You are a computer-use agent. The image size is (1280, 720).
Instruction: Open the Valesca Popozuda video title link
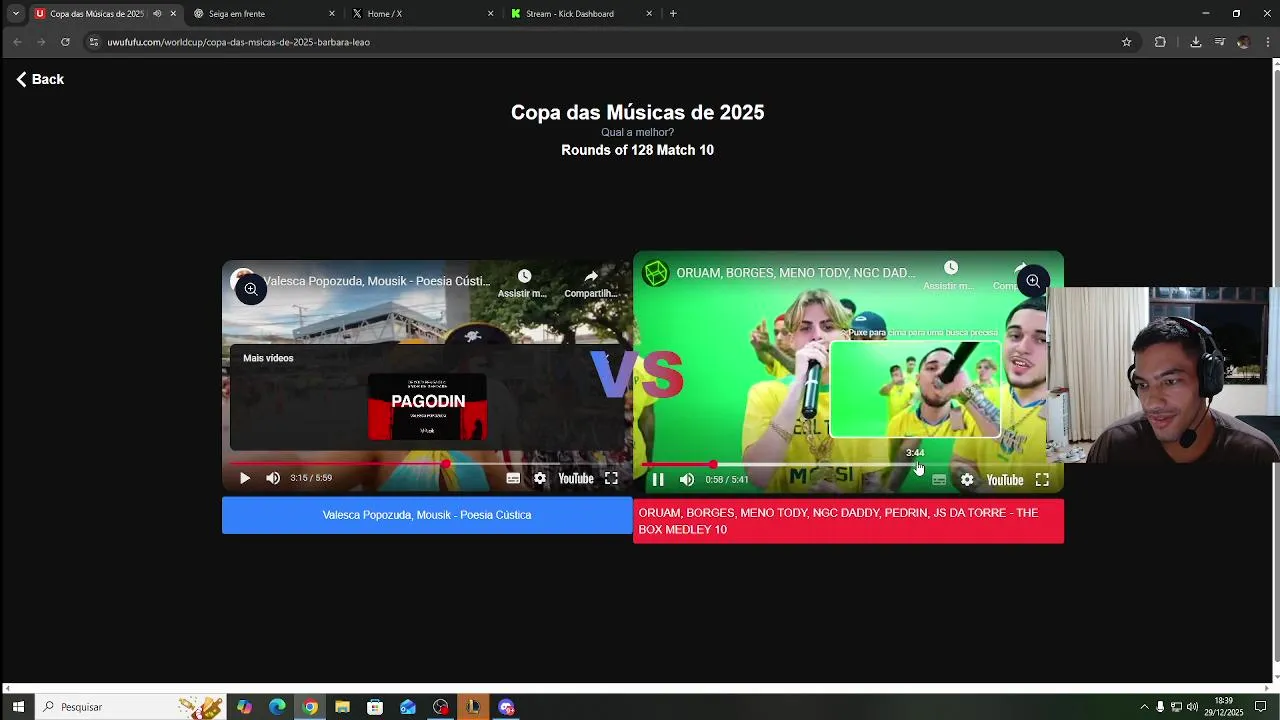[x=377, y=281]
